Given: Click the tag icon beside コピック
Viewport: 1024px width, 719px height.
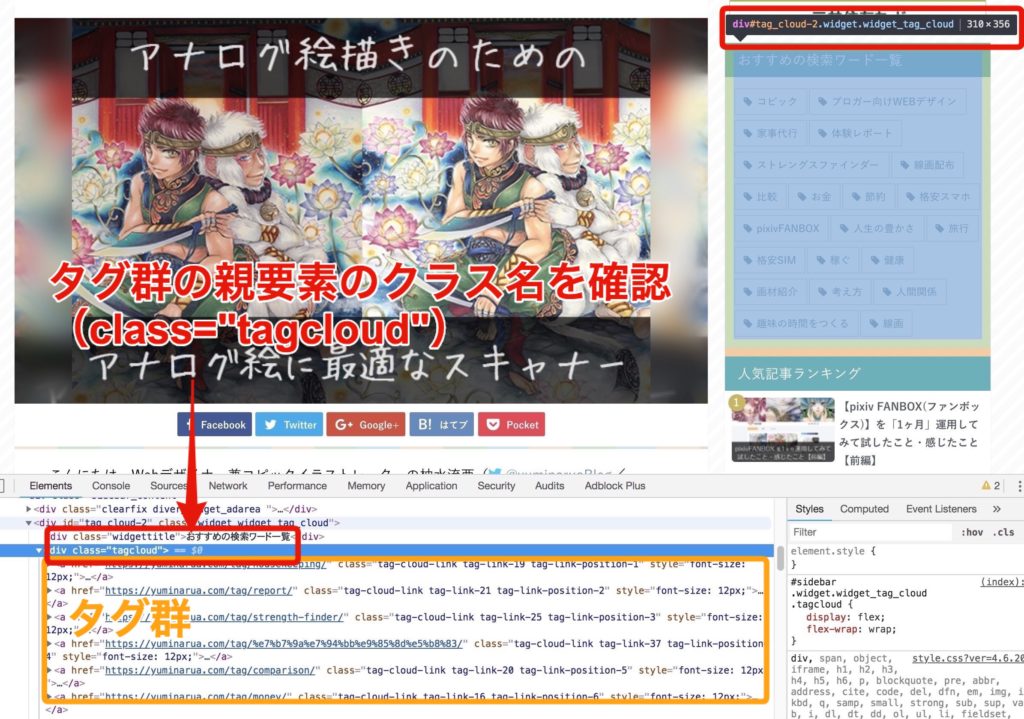Looking at the screenshot, I should (748, 101).
